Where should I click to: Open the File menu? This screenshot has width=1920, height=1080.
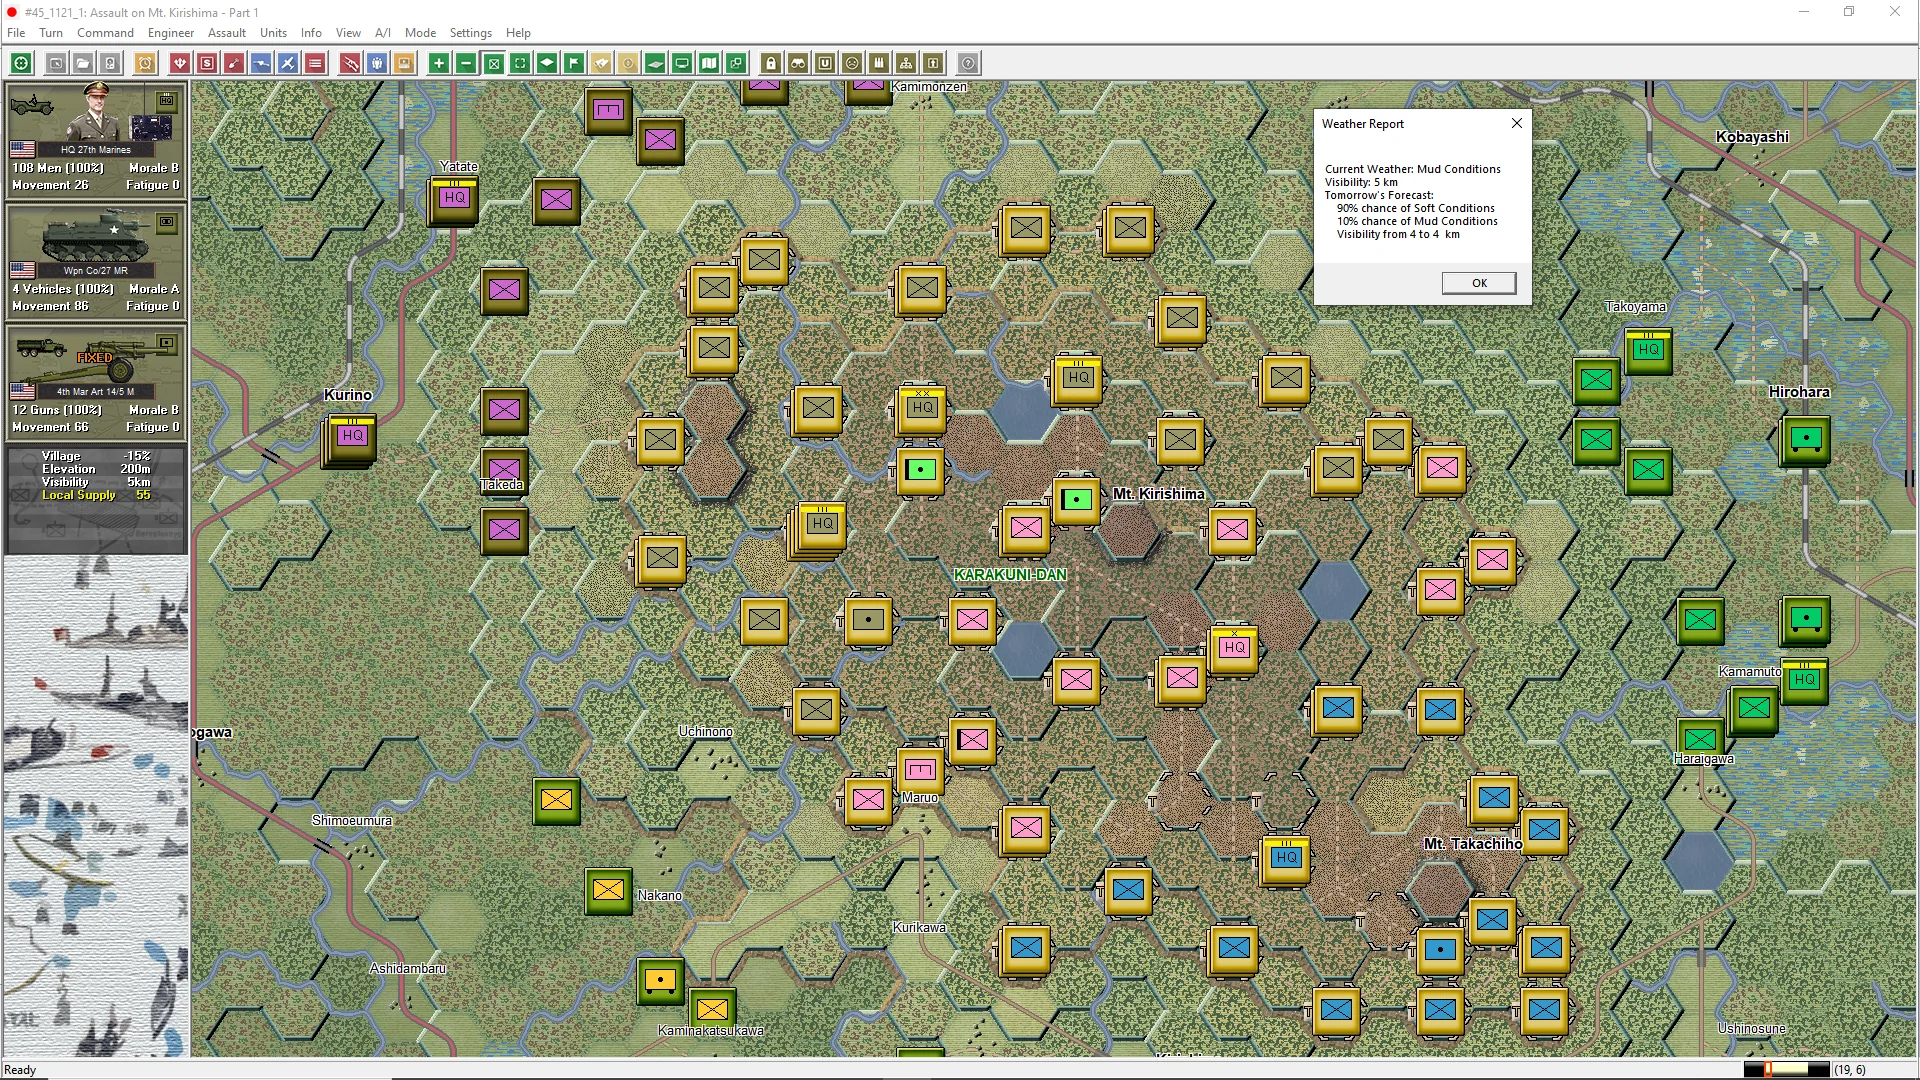tap(16, 33)
